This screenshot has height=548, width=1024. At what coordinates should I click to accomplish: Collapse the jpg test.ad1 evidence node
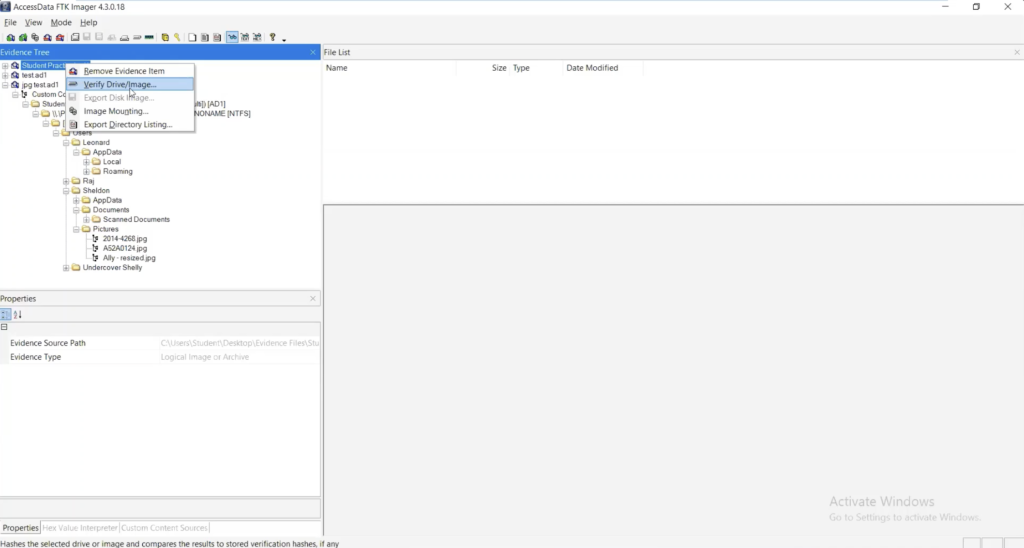tap(5, 85)
